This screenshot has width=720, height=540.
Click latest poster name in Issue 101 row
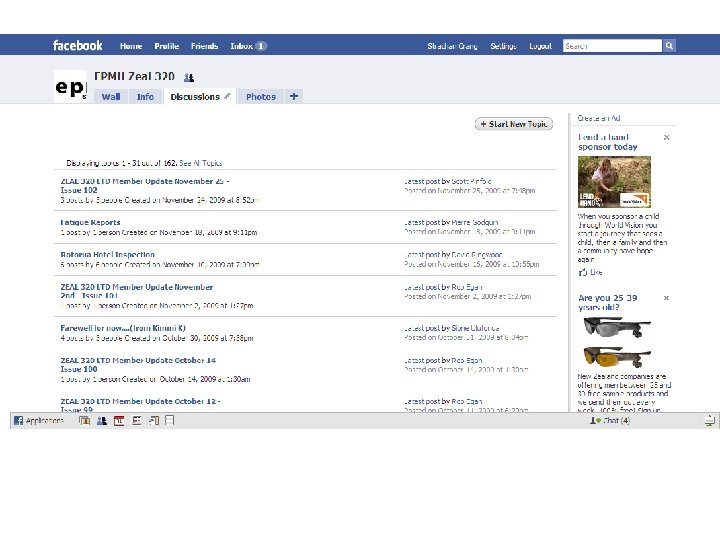click(467, 287)
